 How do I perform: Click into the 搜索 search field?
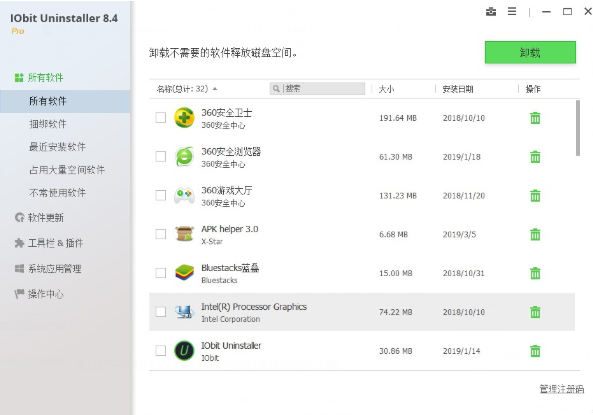[x=317, y=89]
